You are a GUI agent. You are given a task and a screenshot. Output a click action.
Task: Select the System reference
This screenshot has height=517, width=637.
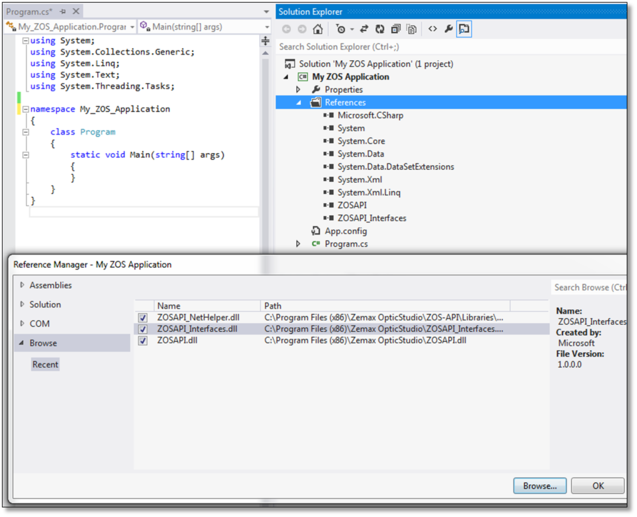(x=351, y=128)
